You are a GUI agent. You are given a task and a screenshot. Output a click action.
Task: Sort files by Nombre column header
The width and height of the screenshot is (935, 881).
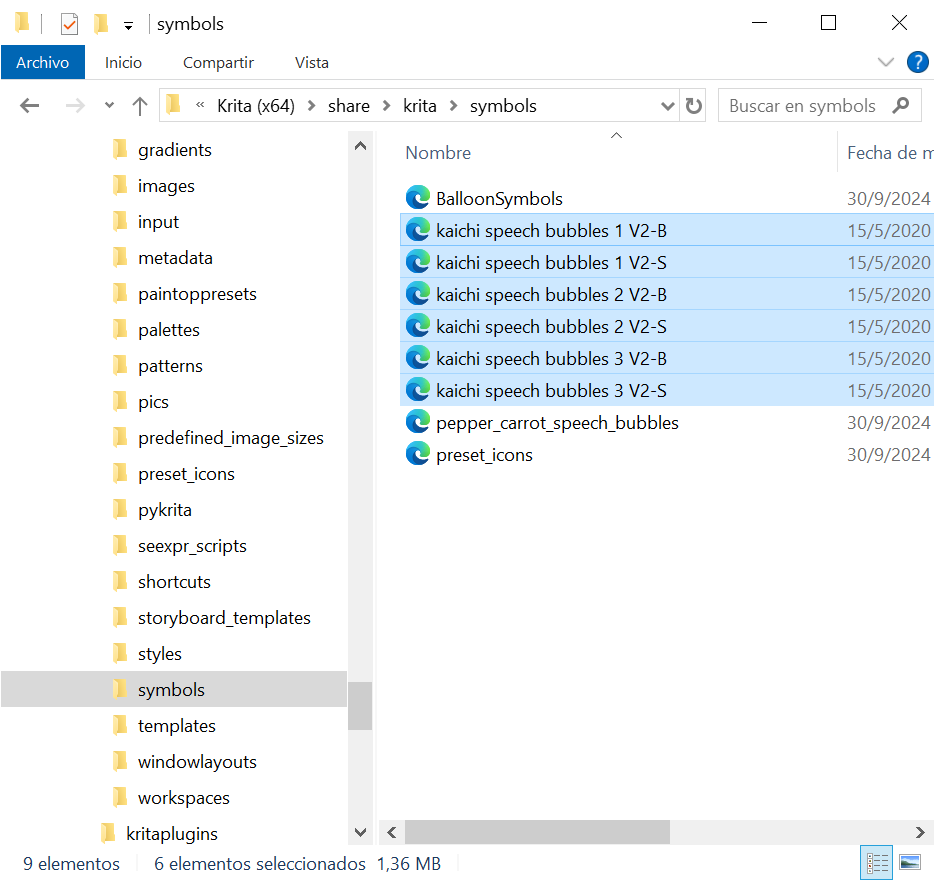[x=438, y=153]
